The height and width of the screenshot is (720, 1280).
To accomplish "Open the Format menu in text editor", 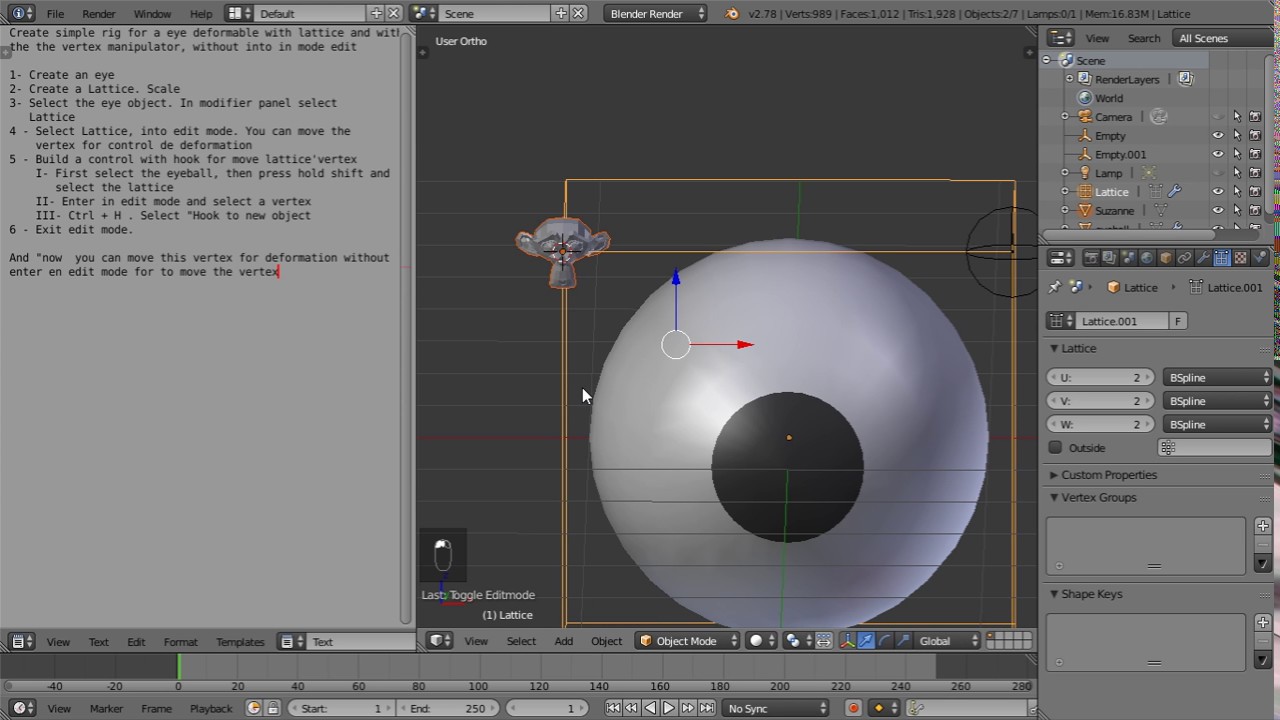I will [180, 642].
